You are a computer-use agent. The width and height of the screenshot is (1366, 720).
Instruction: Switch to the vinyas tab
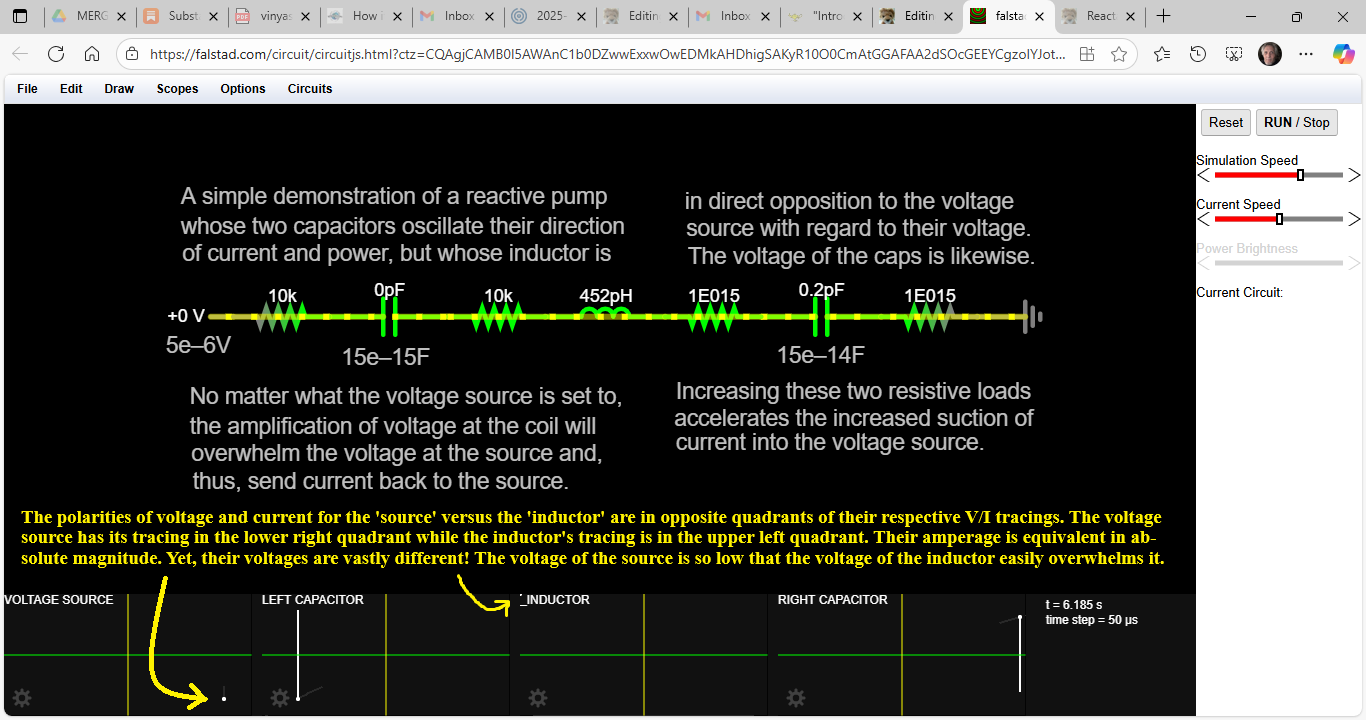(x=272, y=16)
